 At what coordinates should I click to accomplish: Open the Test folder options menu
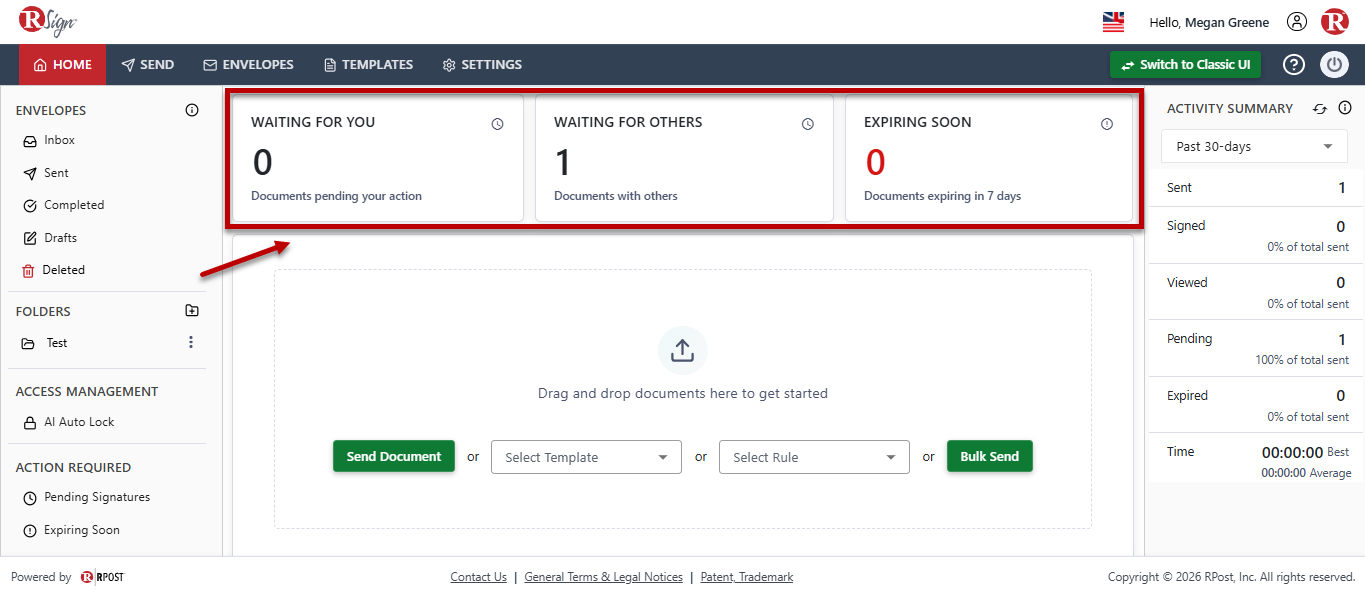point(191,342)
